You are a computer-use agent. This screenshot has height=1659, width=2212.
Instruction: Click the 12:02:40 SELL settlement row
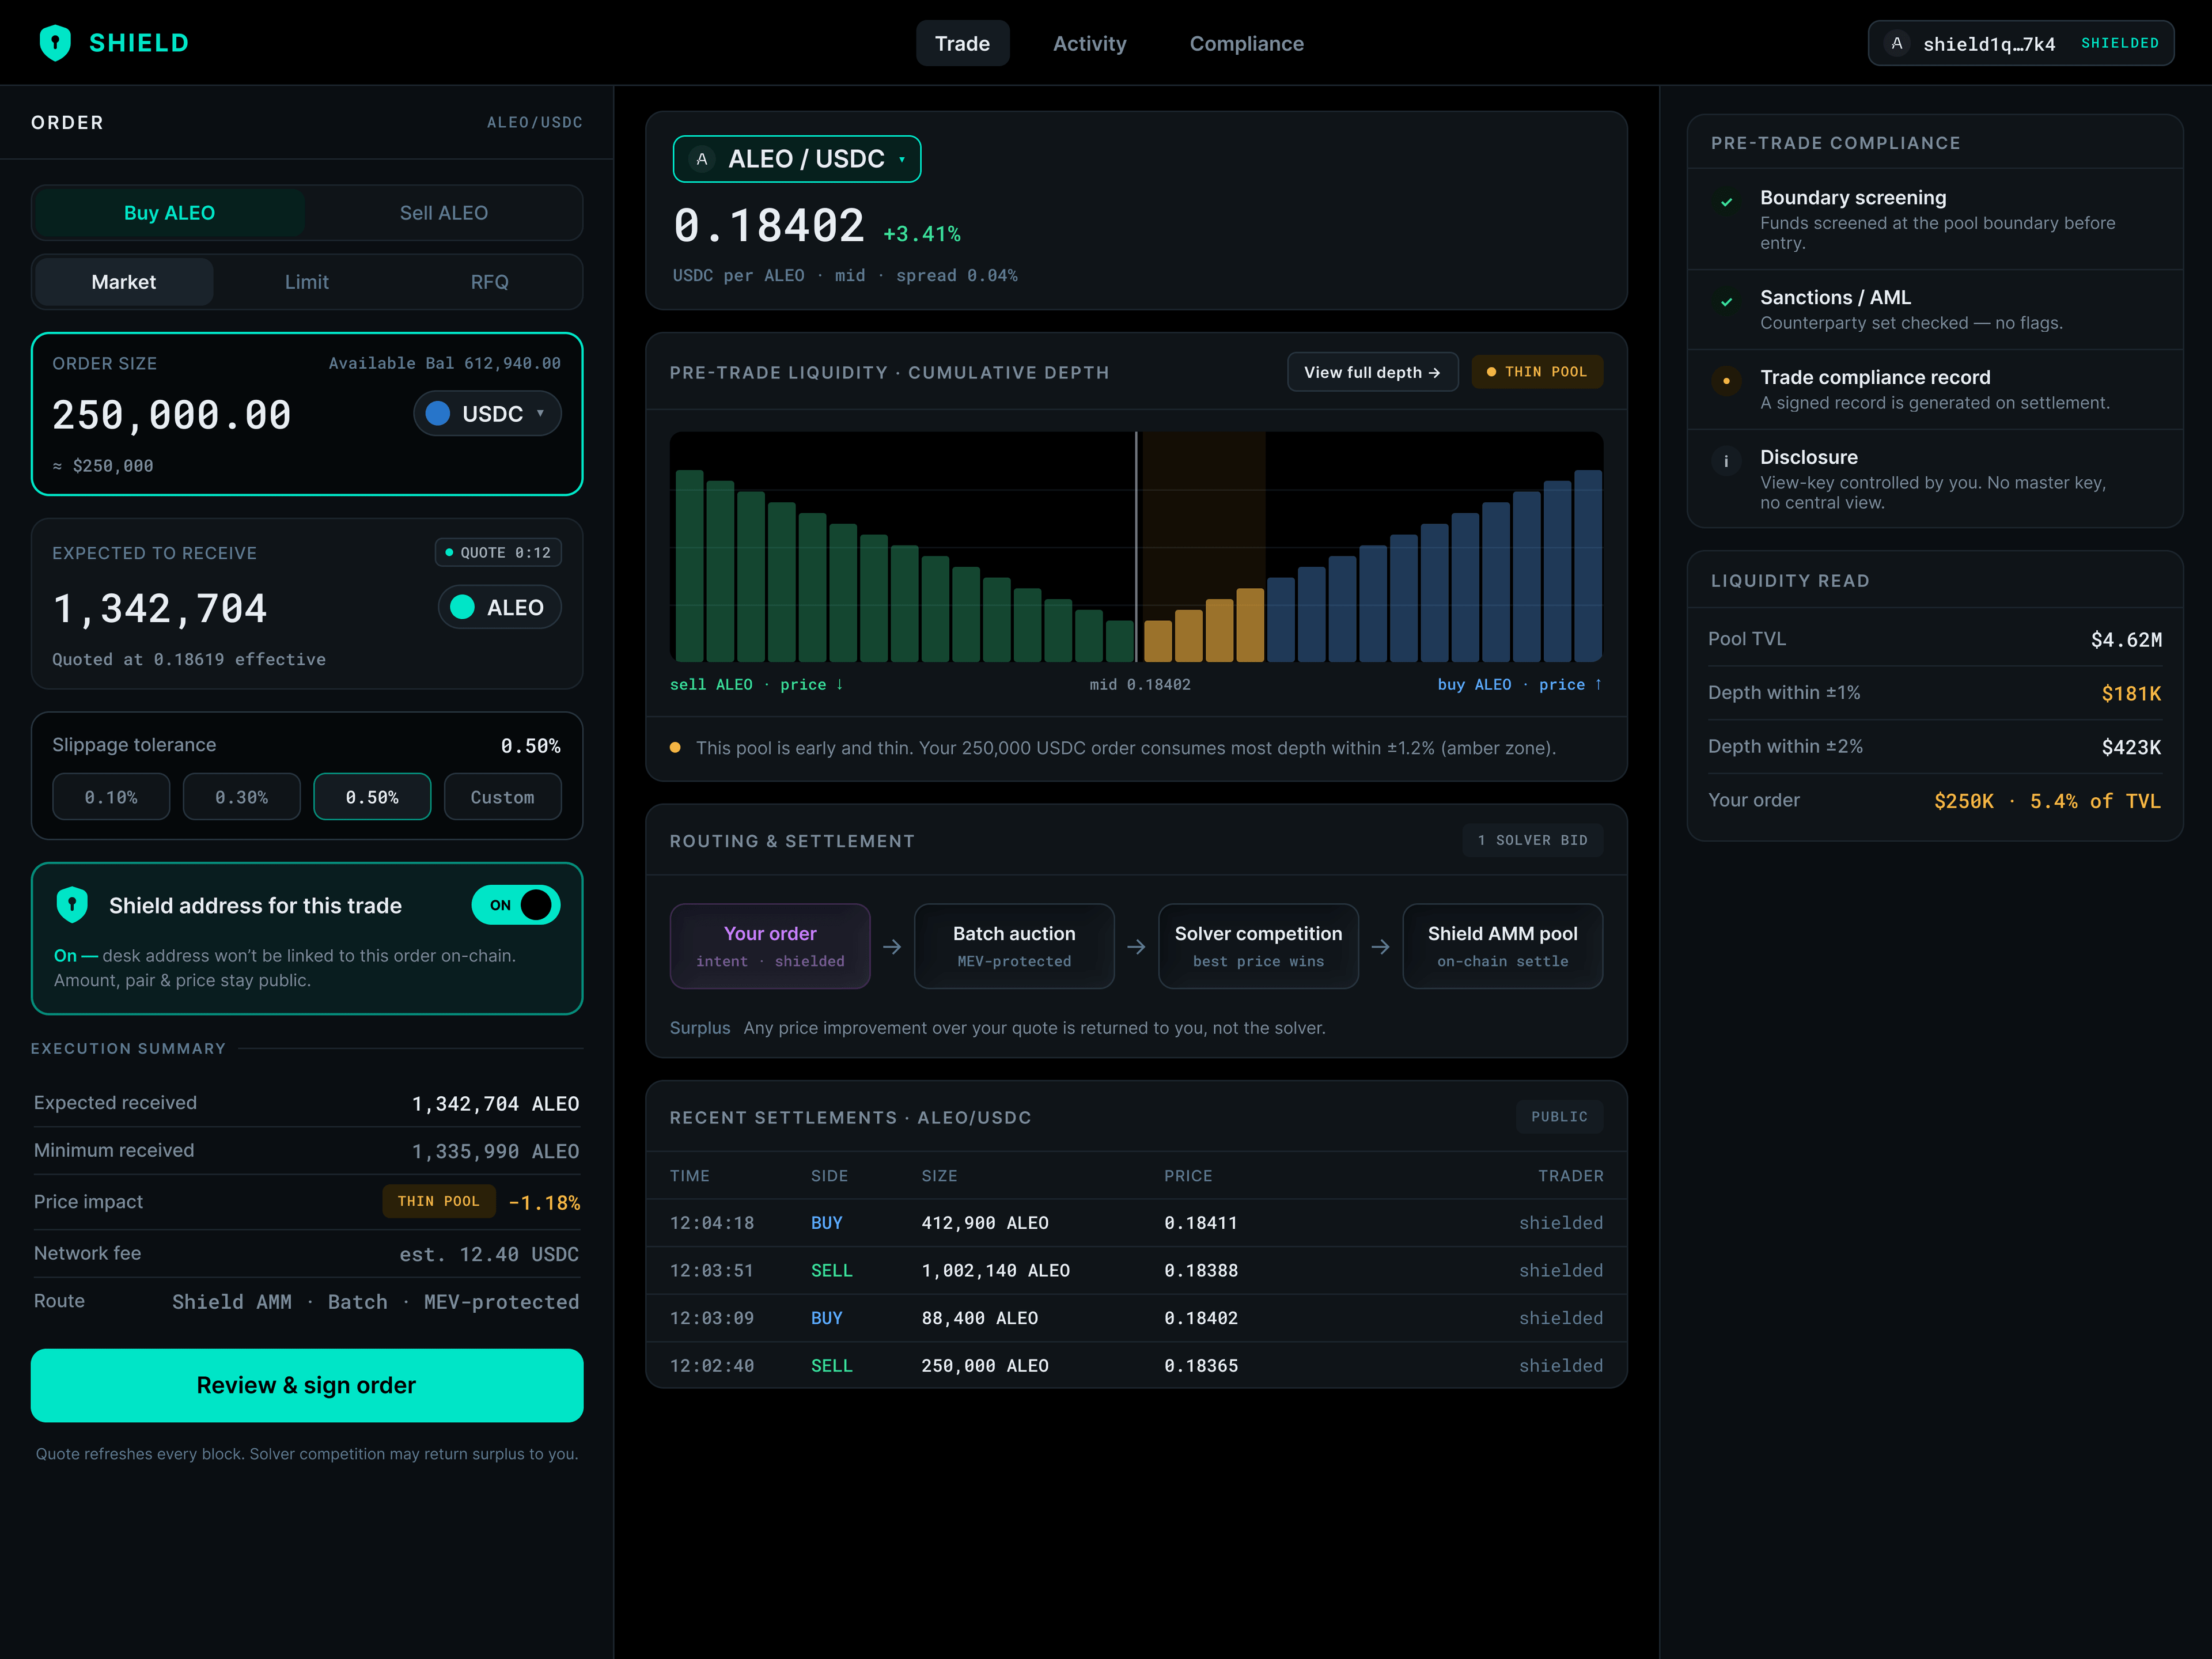[x=1136, y=1366]
